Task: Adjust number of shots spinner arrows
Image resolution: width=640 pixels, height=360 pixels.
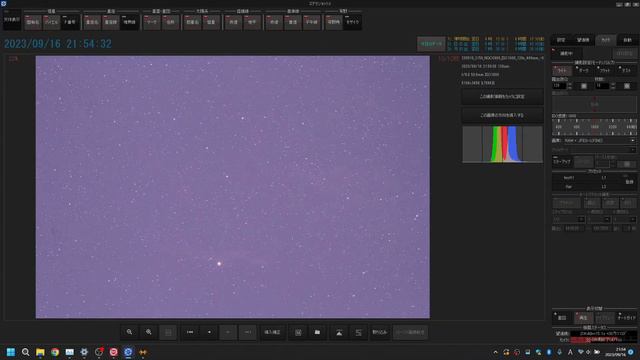Action: (613, 86)
